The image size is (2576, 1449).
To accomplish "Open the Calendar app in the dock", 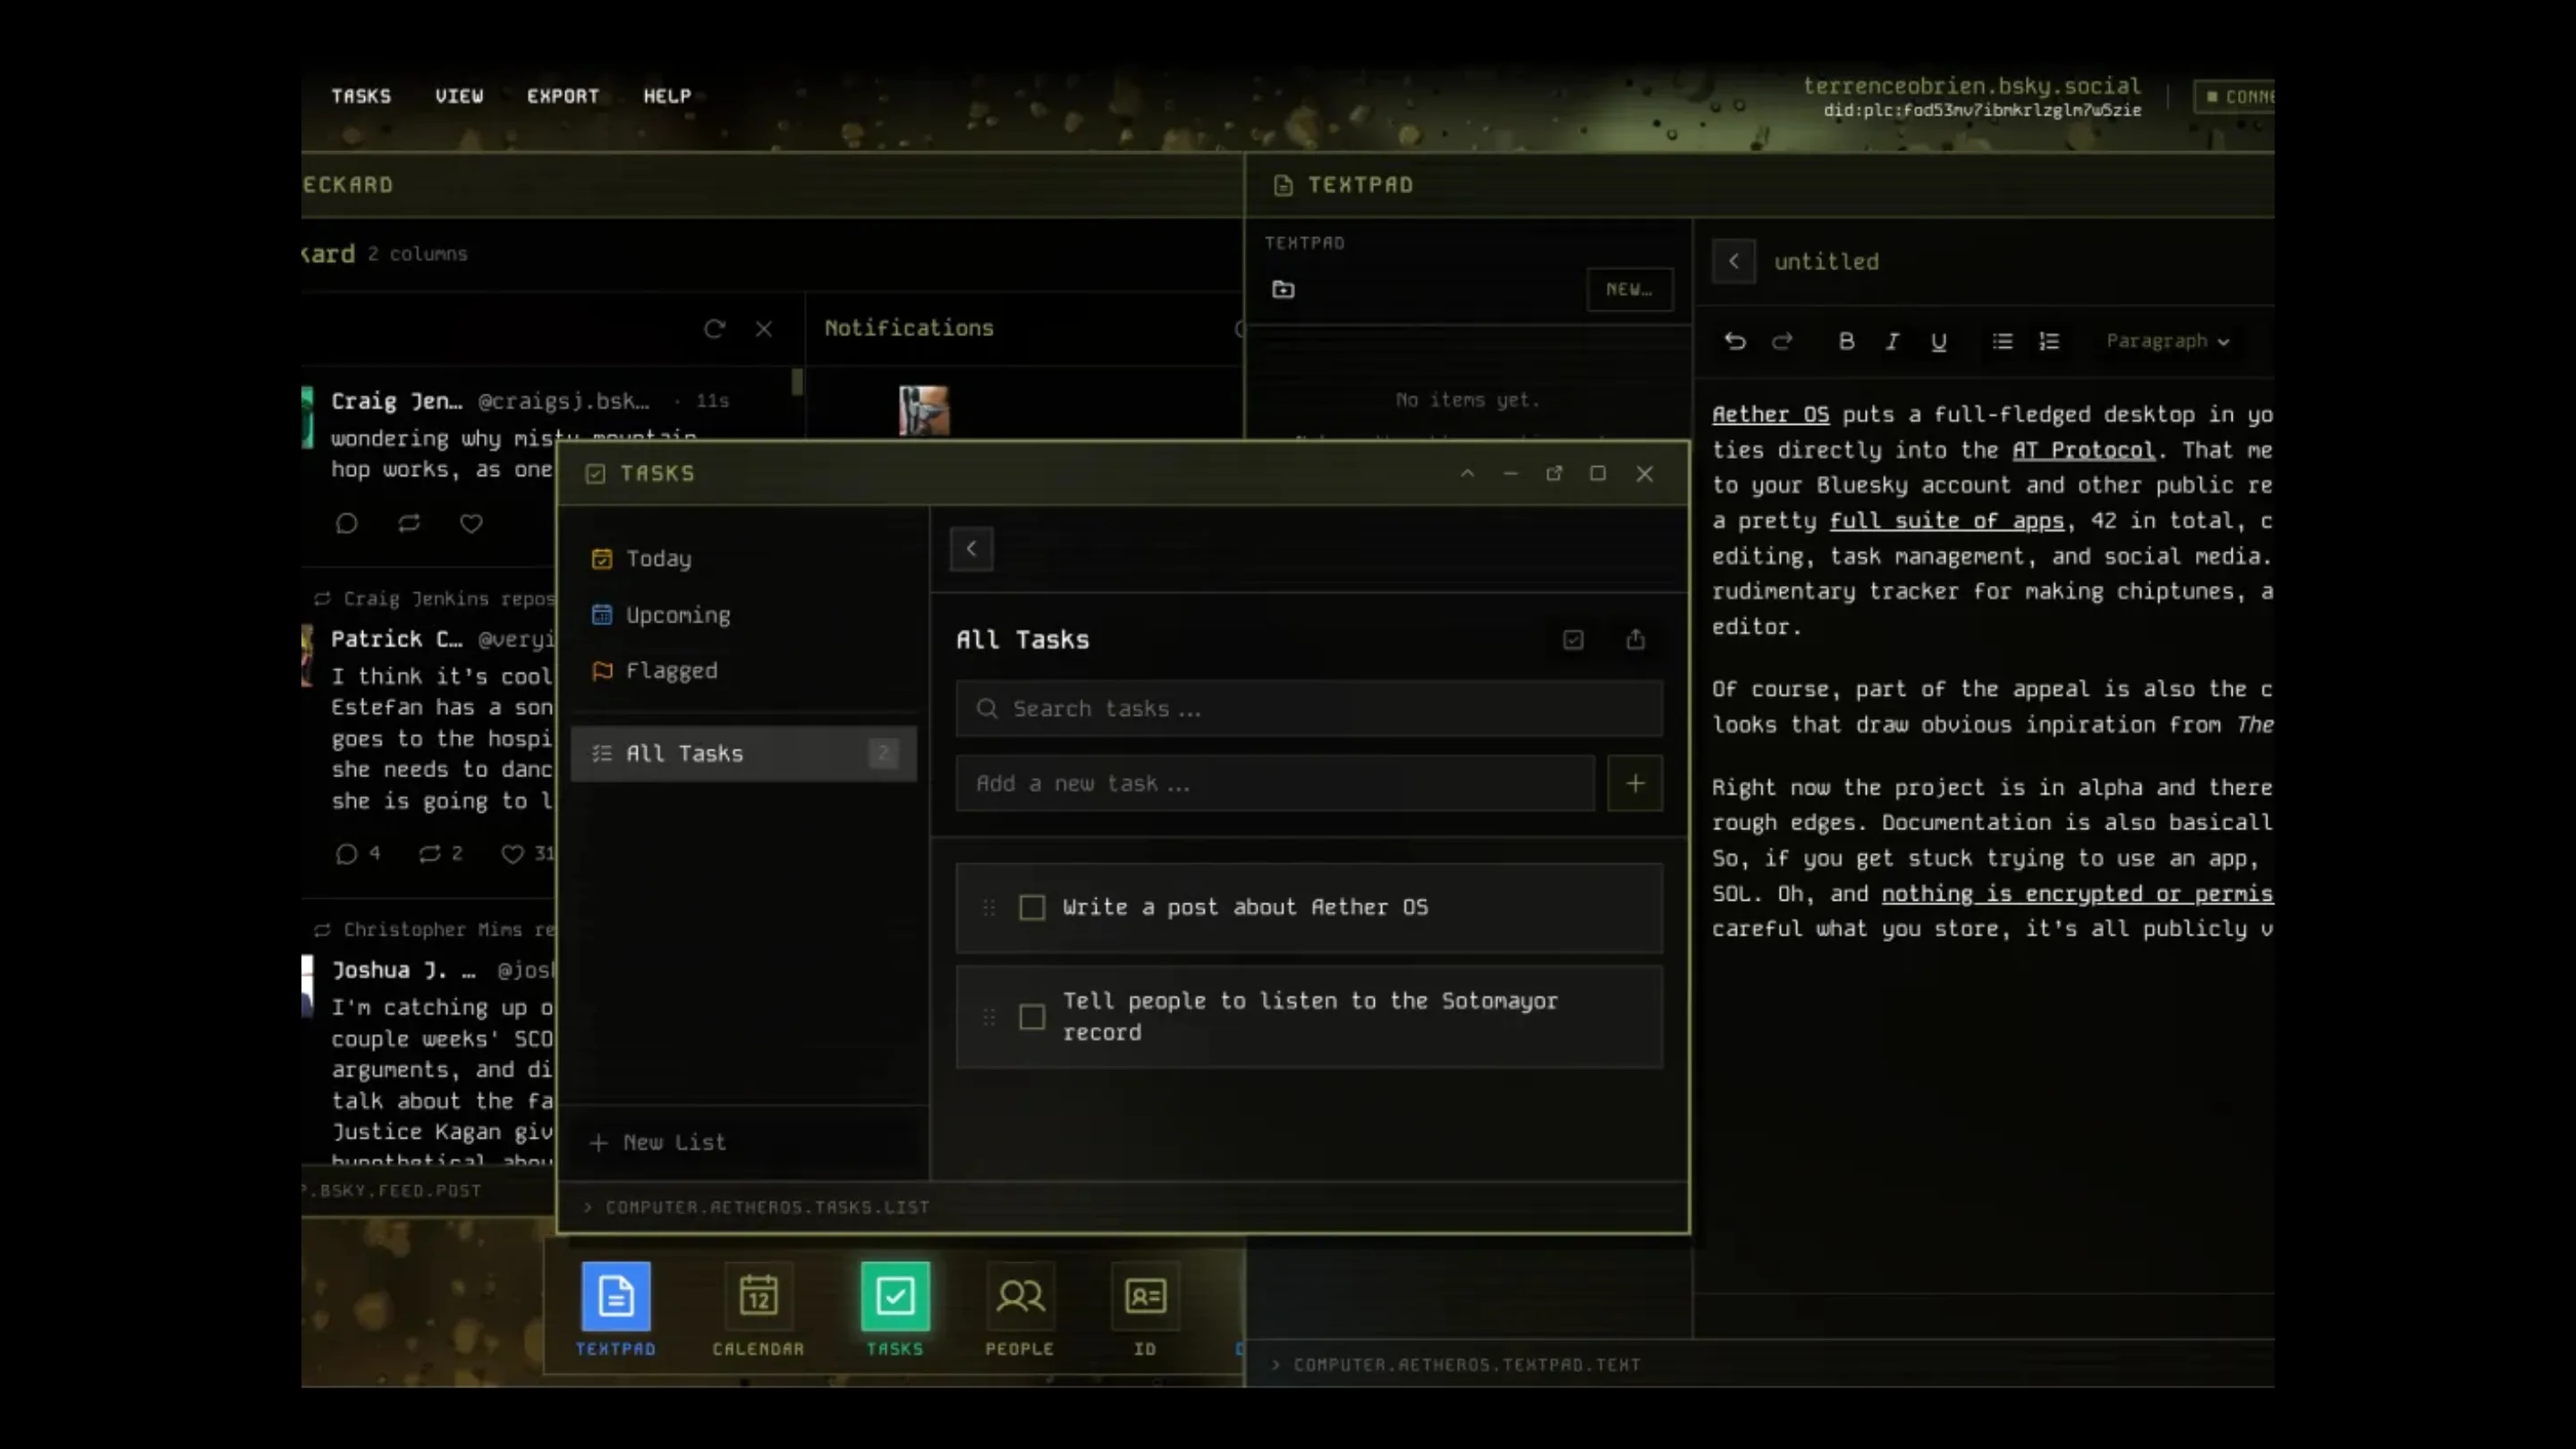I will coord(758,1297).
